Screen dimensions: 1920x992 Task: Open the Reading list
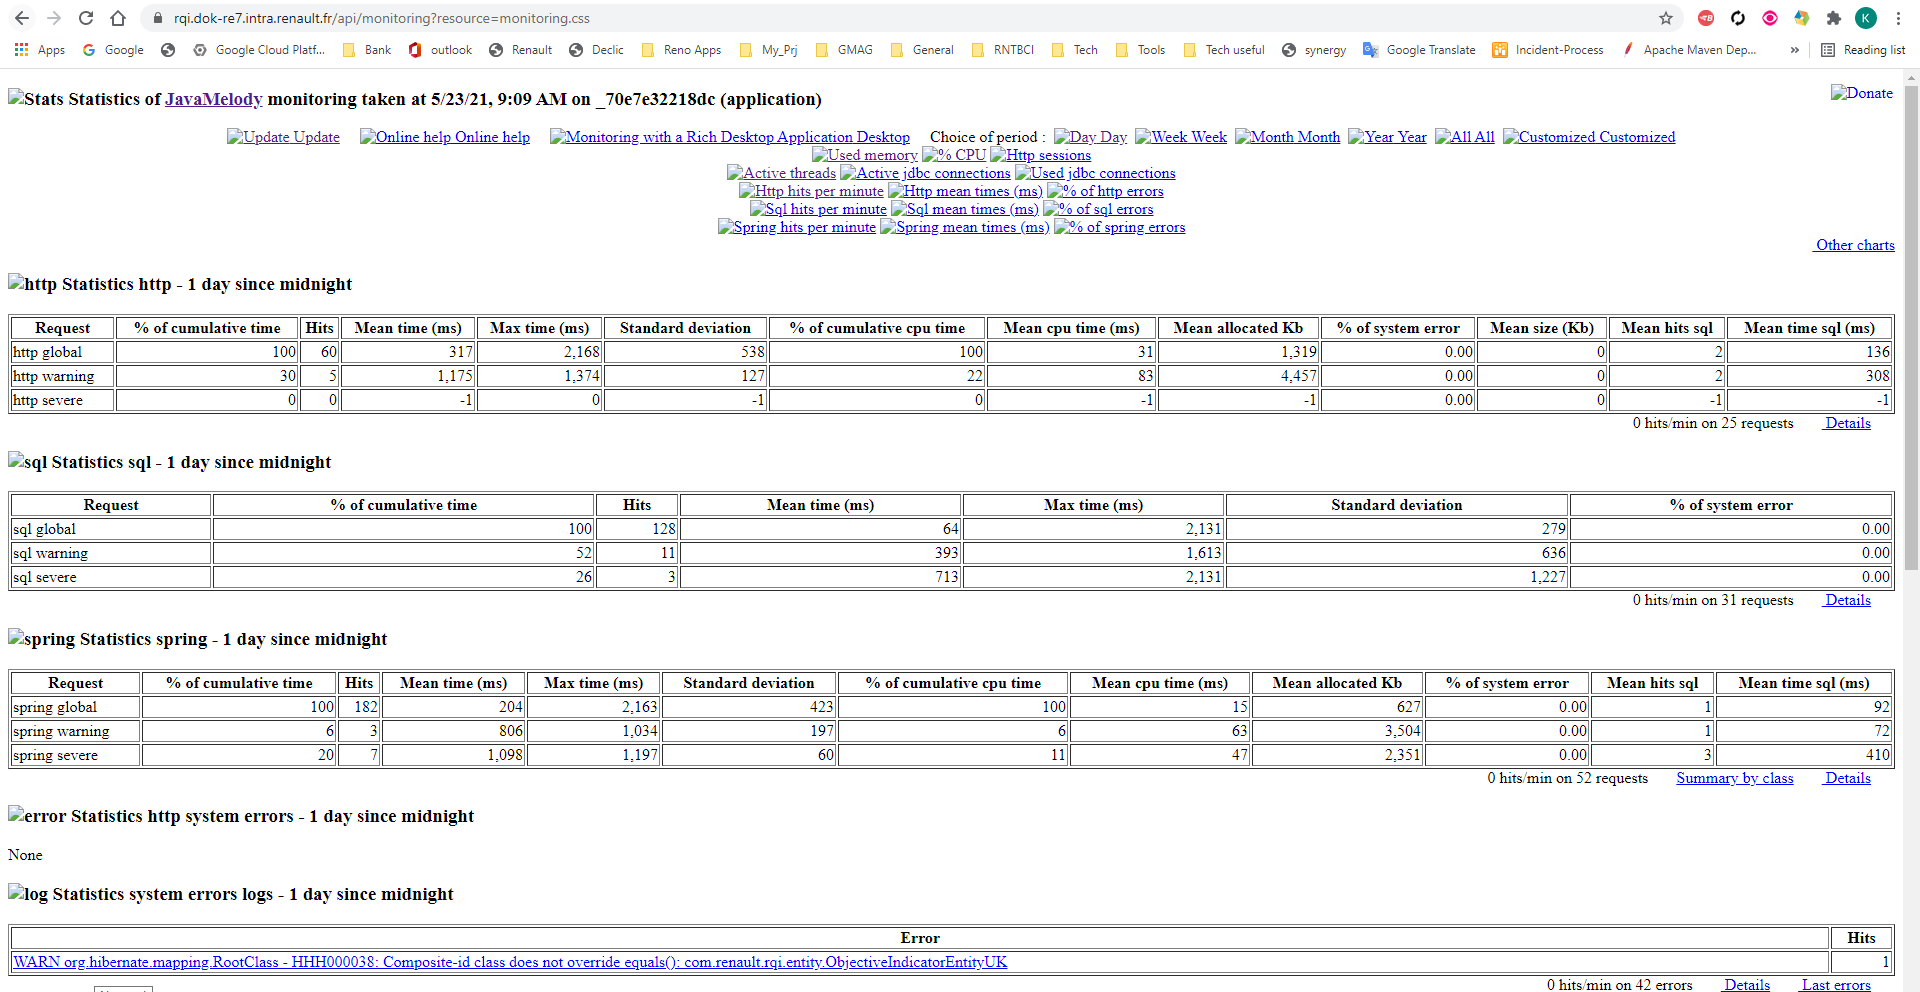(1863, 50)
